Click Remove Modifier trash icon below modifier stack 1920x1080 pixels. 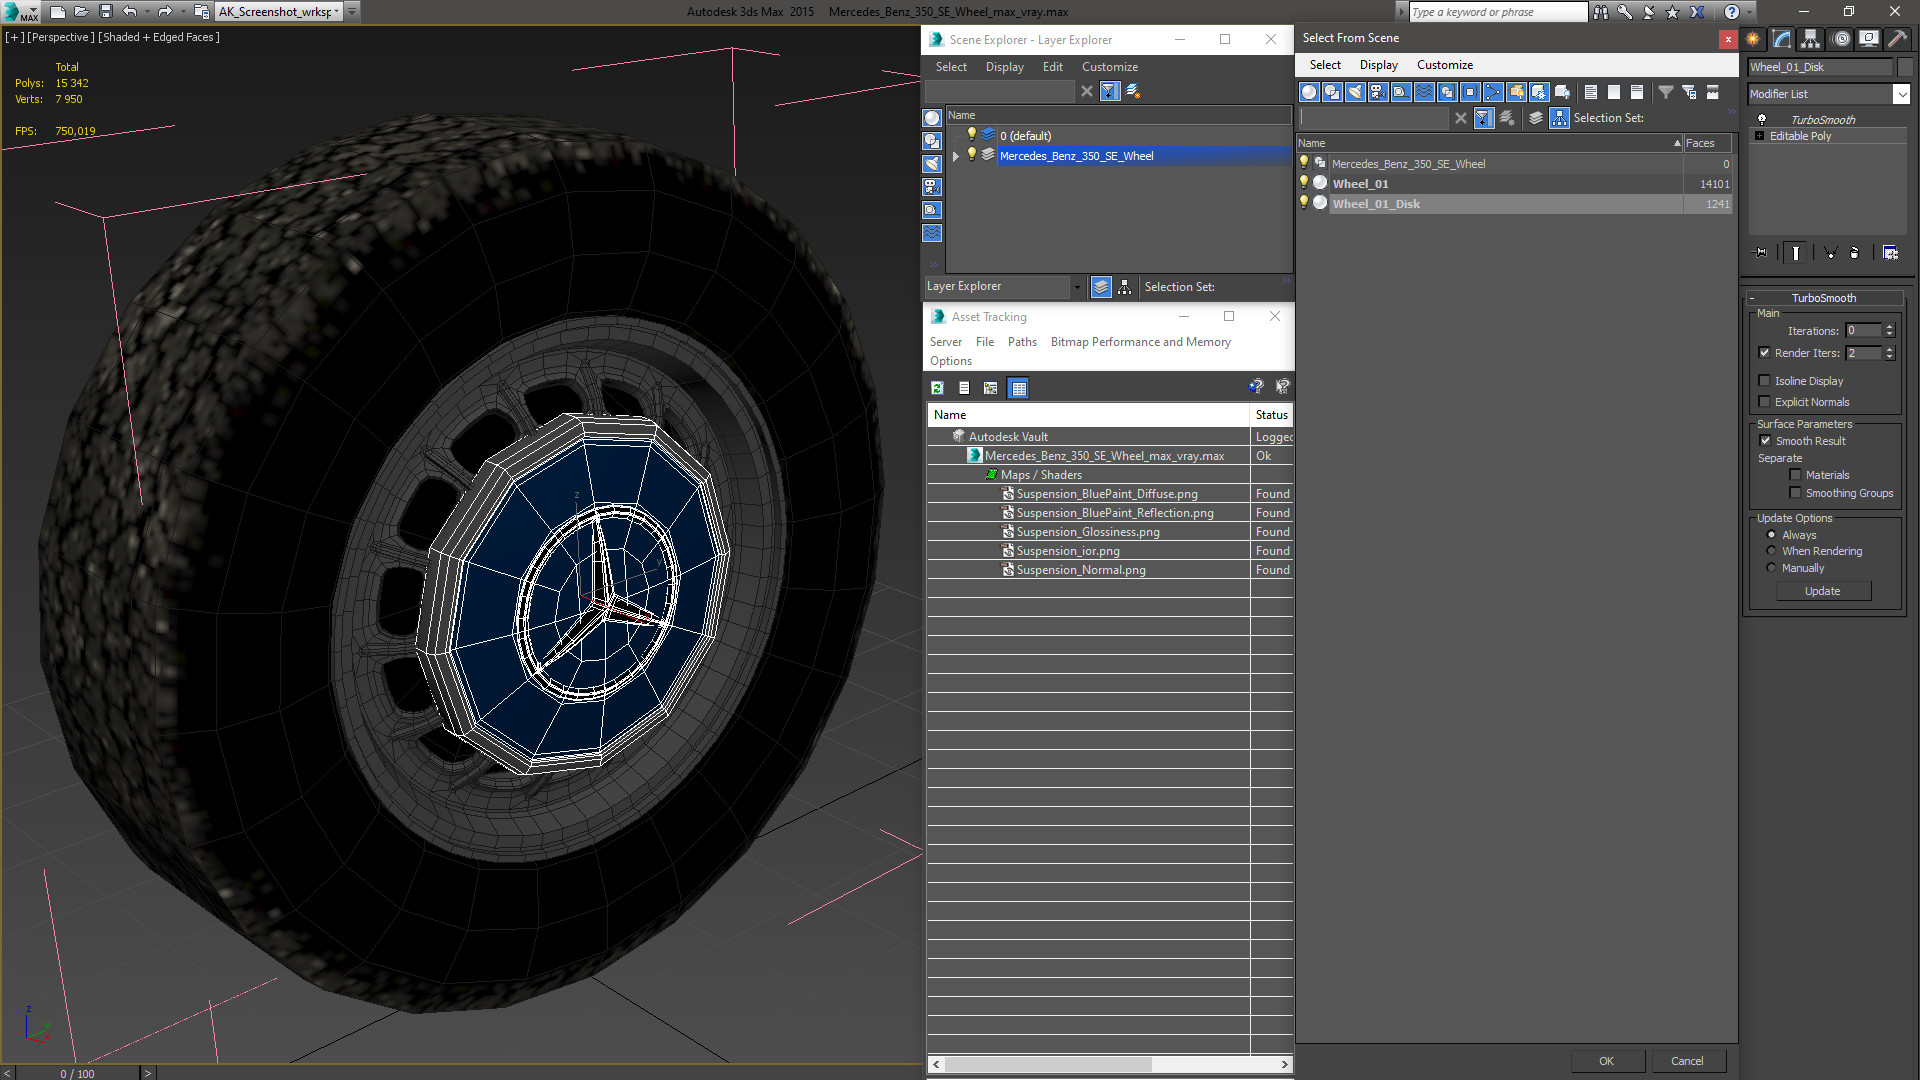click(1854, 253)
